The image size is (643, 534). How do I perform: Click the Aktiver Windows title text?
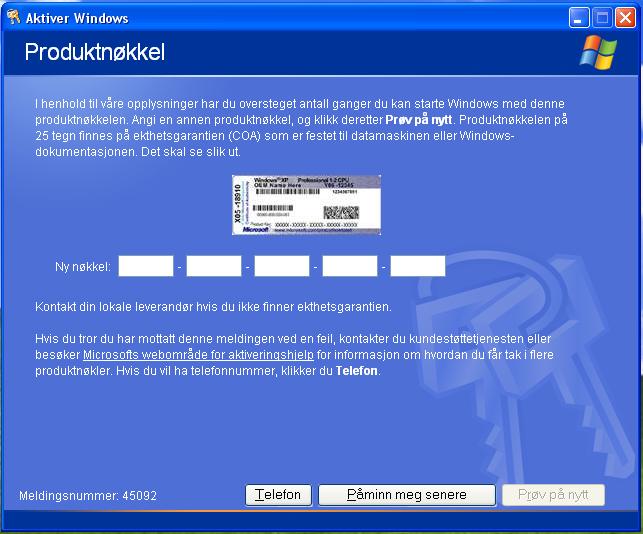(x=77, y=18)
